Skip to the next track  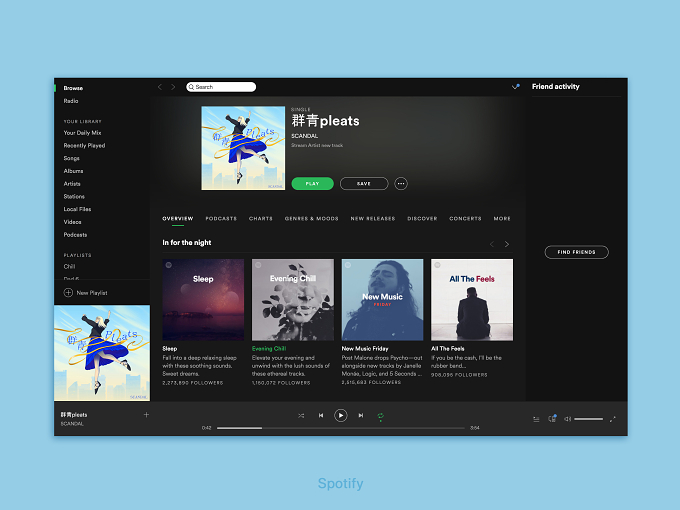(361, 415)
